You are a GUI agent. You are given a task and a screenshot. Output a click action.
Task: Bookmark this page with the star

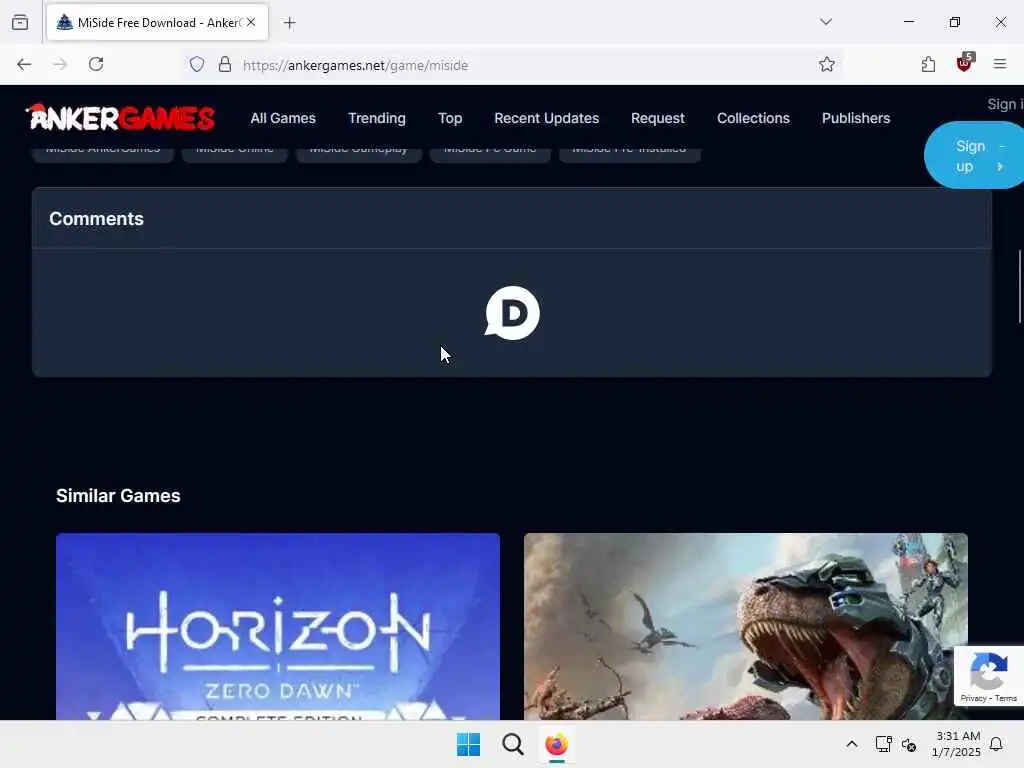(x=827, y=64)
